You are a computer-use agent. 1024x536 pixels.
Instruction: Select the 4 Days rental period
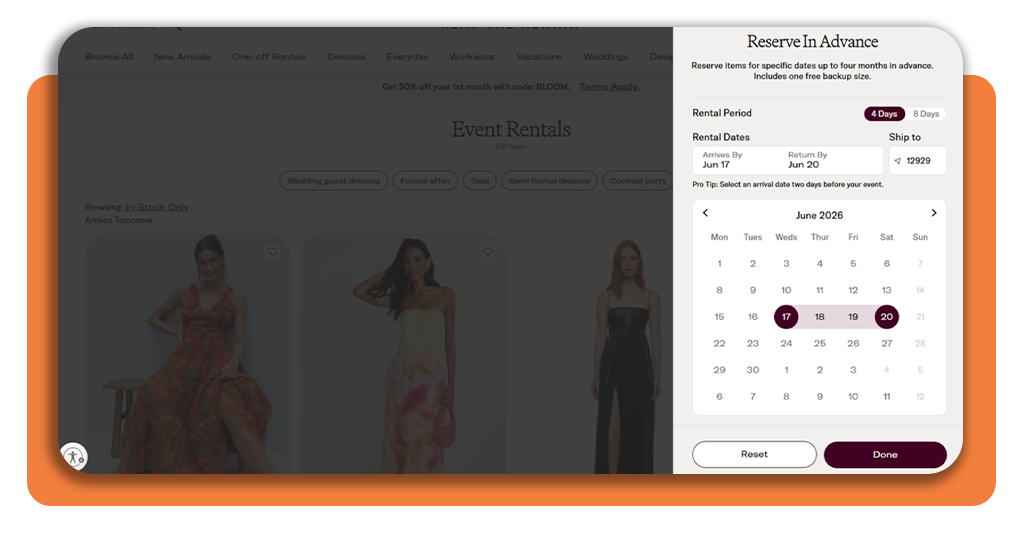click(x=884, y=114)
